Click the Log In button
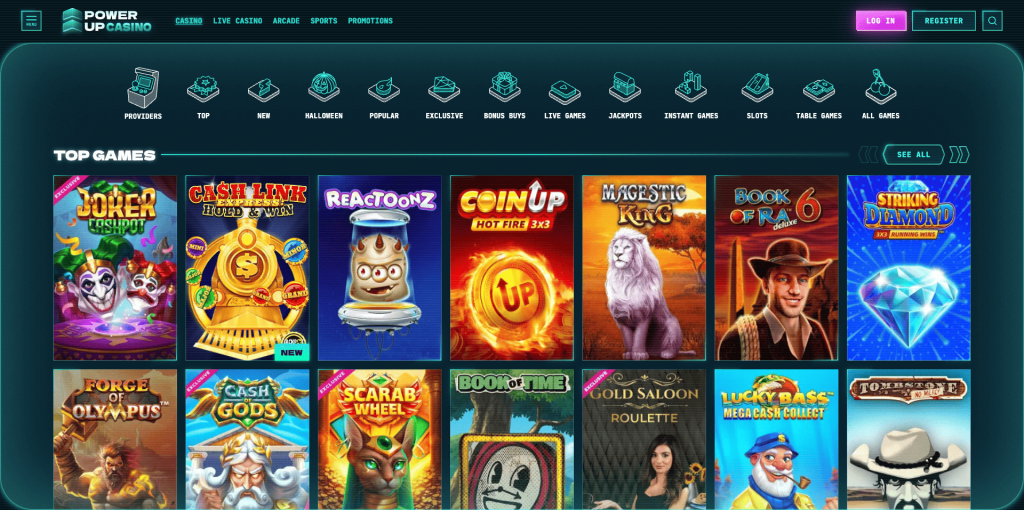Image resolution: width=1024 pixels, height=510 pixels. [881, 21]
